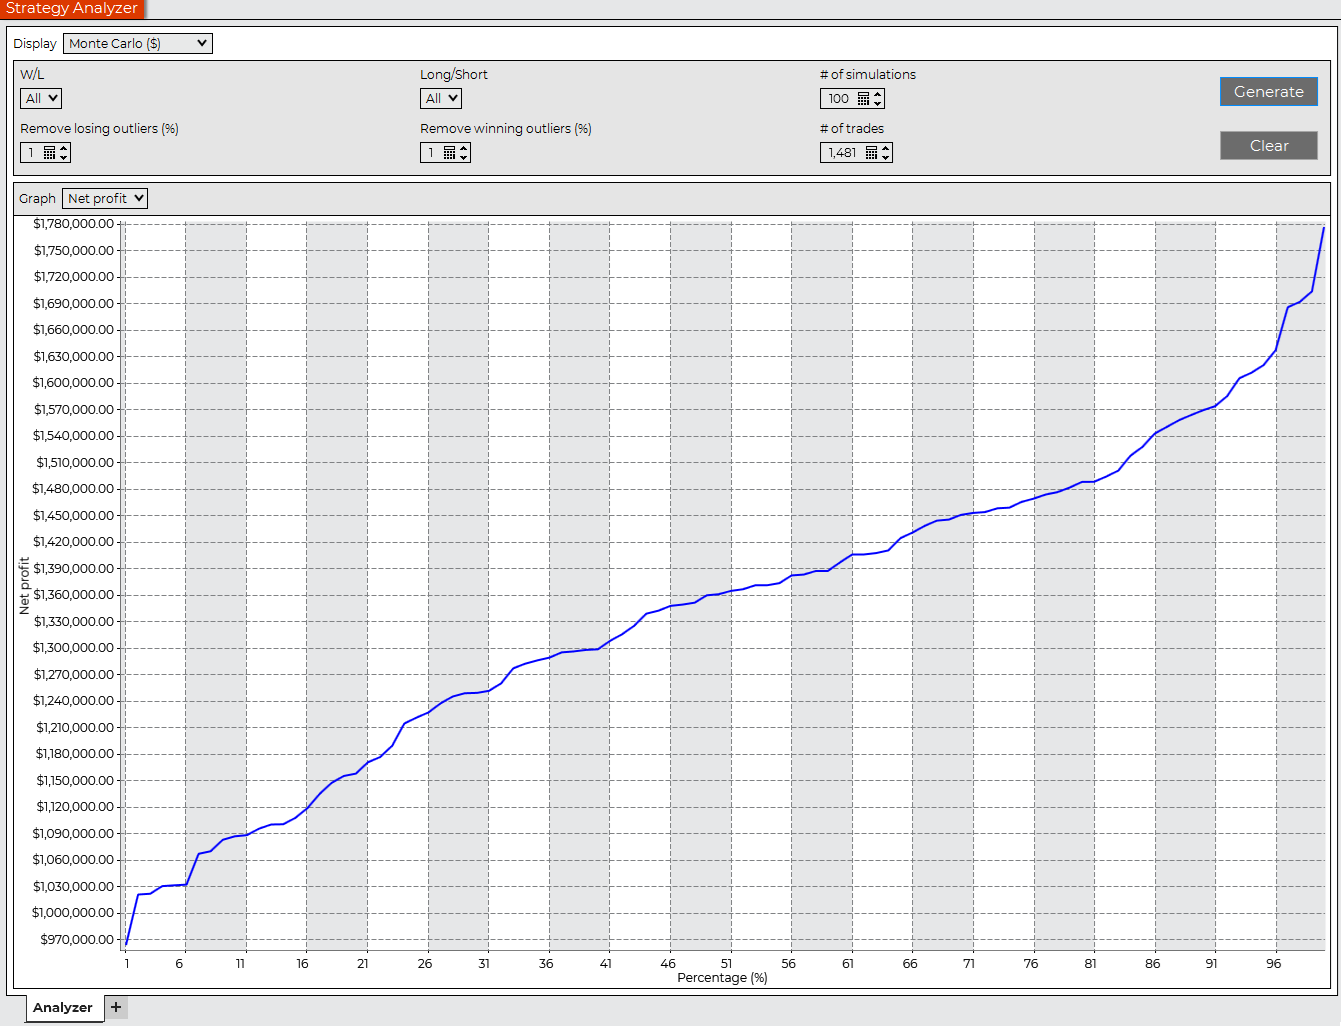This screenshot has height=1026, width=1341.
Task: Select the Strategy Analyzer title tab
Action: (72, 8)
